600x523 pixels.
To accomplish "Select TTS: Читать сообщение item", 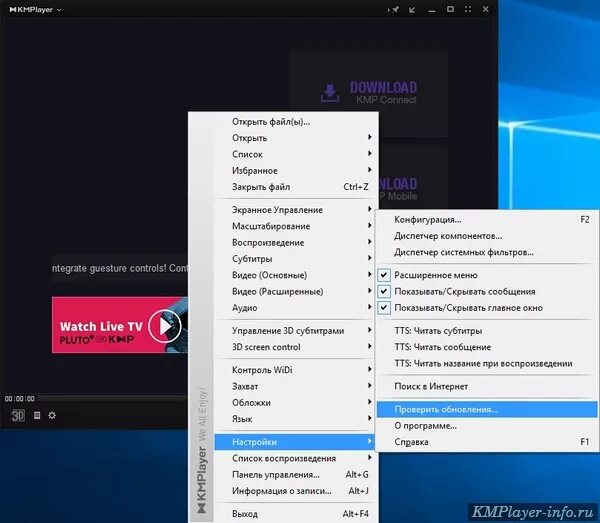I will point(487,347).
